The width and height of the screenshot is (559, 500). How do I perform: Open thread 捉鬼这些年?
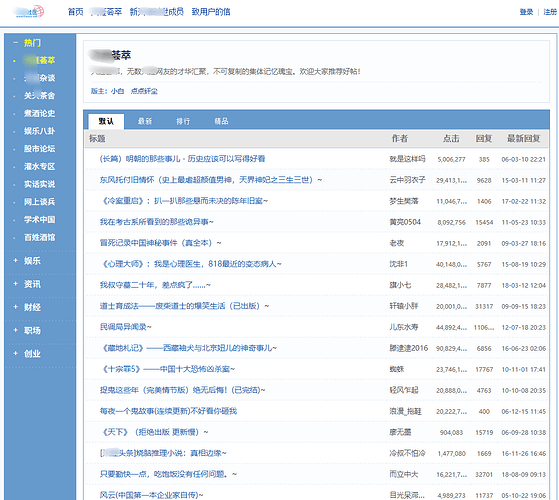pos(183,390)
